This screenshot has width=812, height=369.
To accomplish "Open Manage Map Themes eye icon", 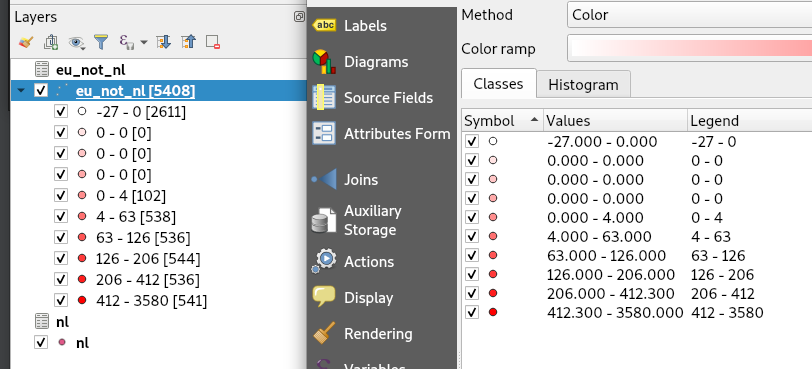I will pyautogui.click(x=76, y=42).
